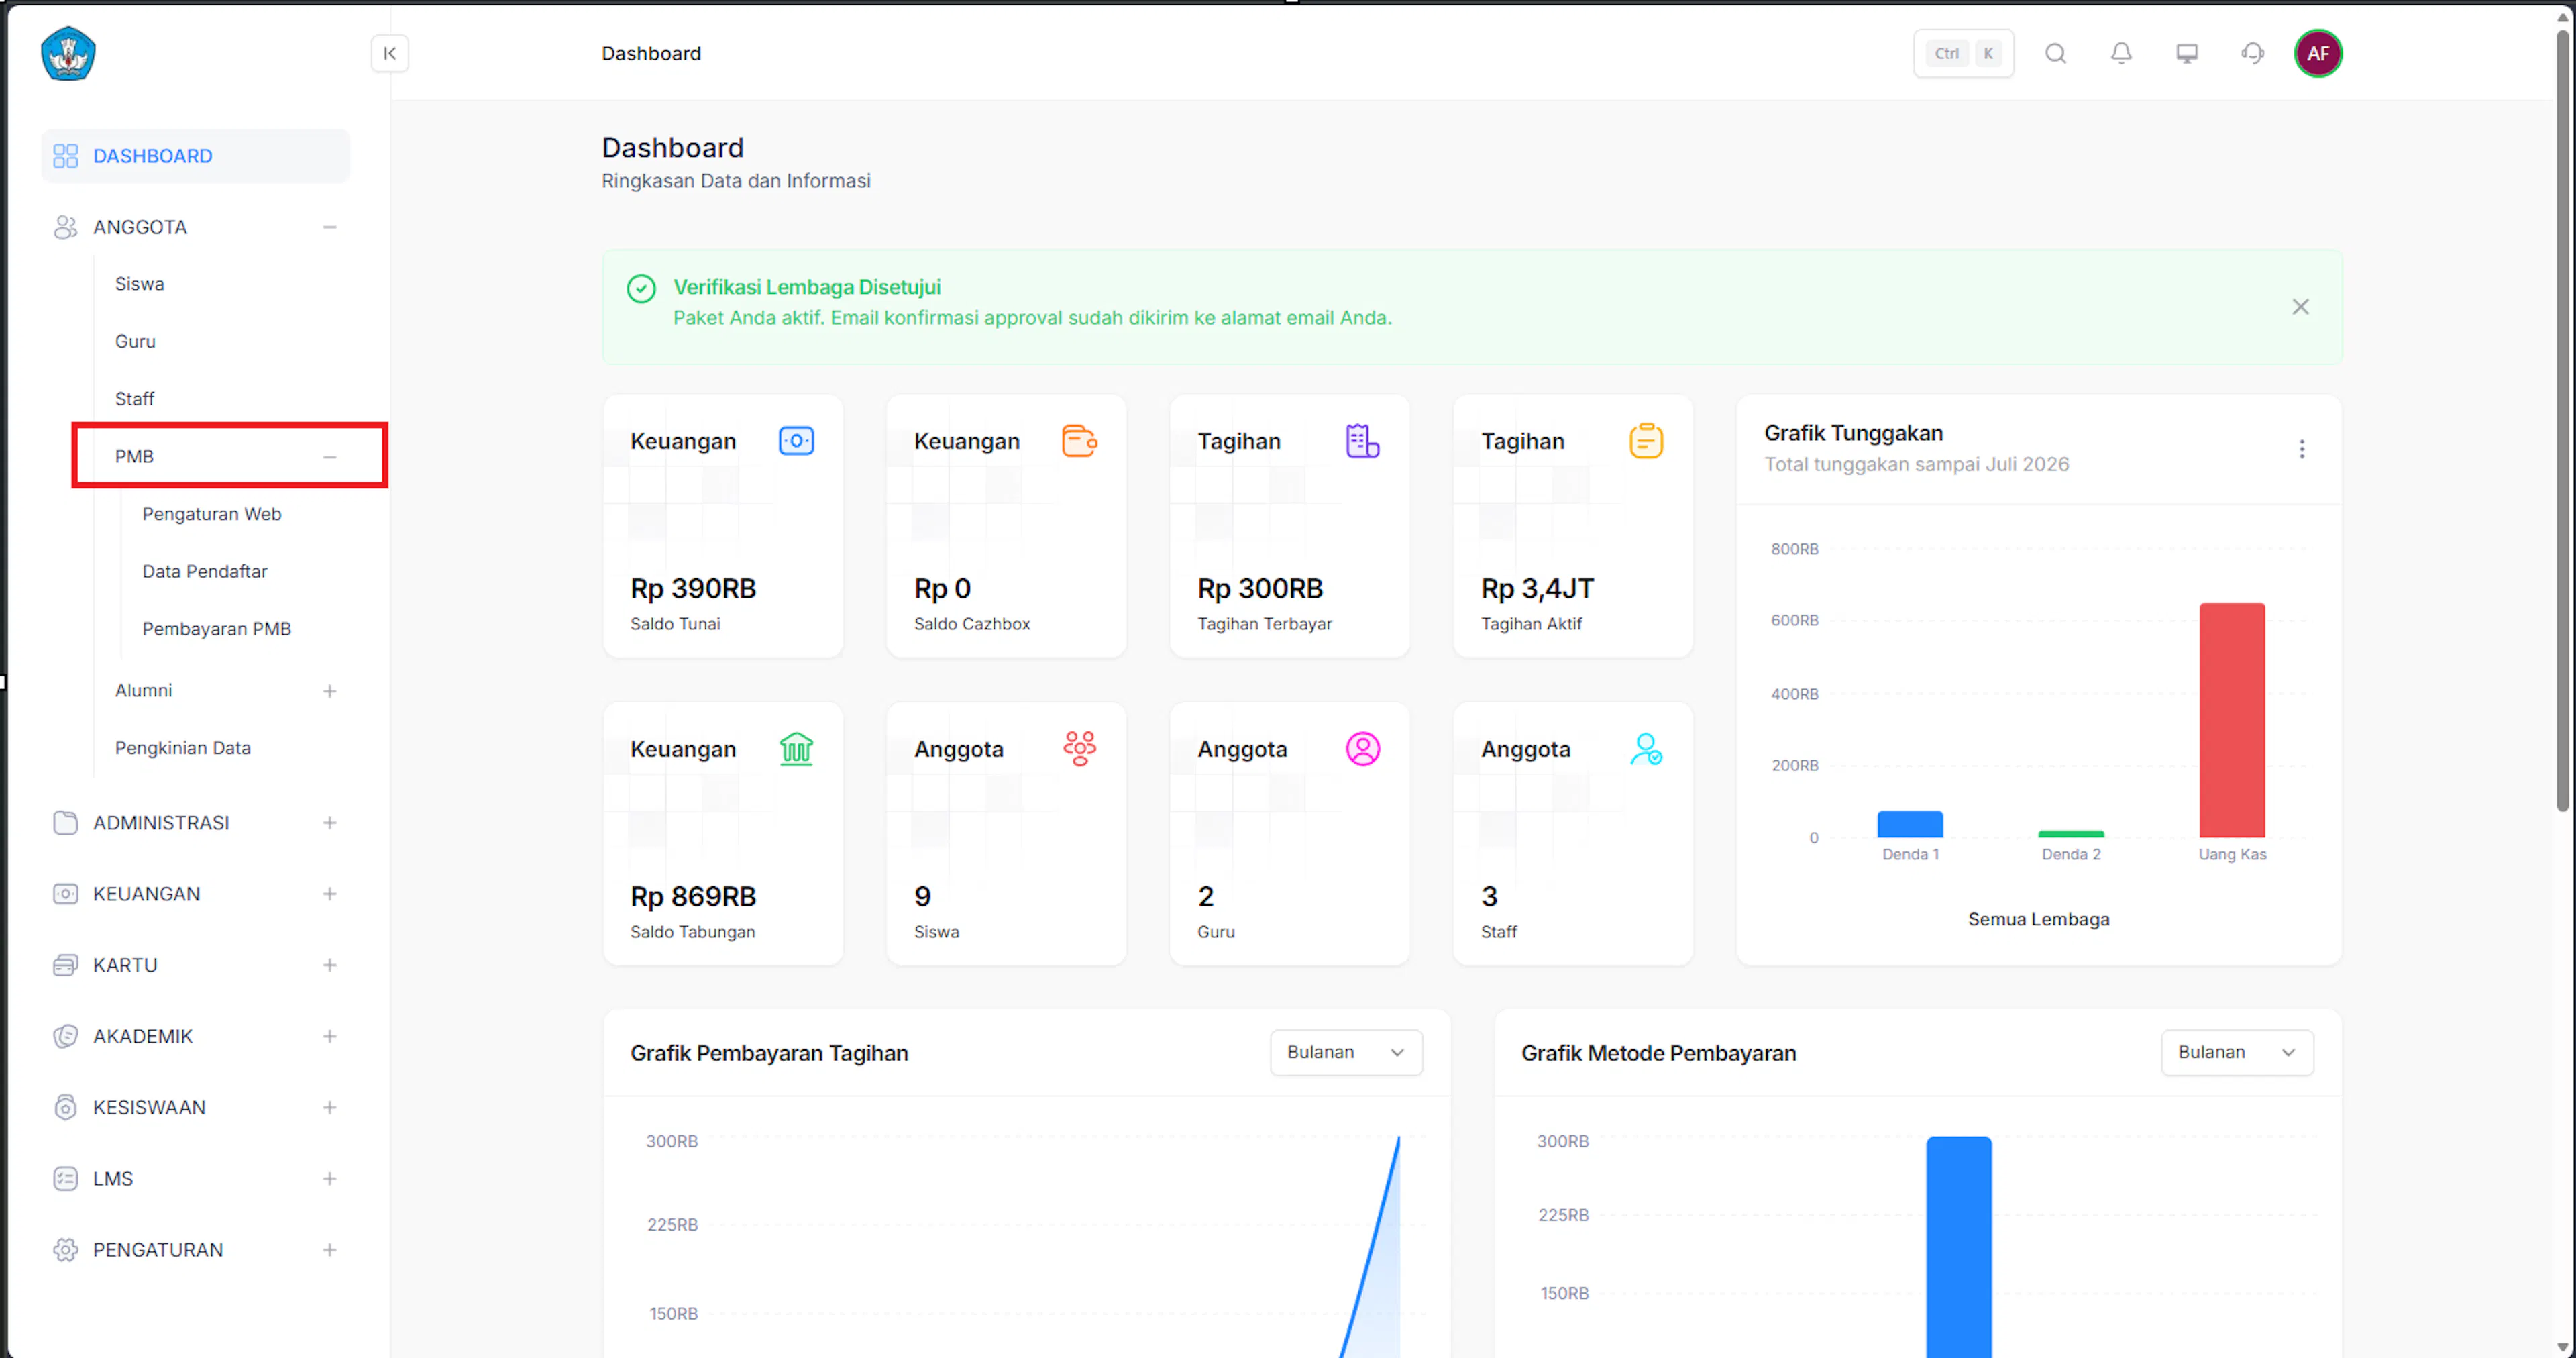
Task: Click the Saldo Tabungan bank icon
Action: tap(796, 749)
